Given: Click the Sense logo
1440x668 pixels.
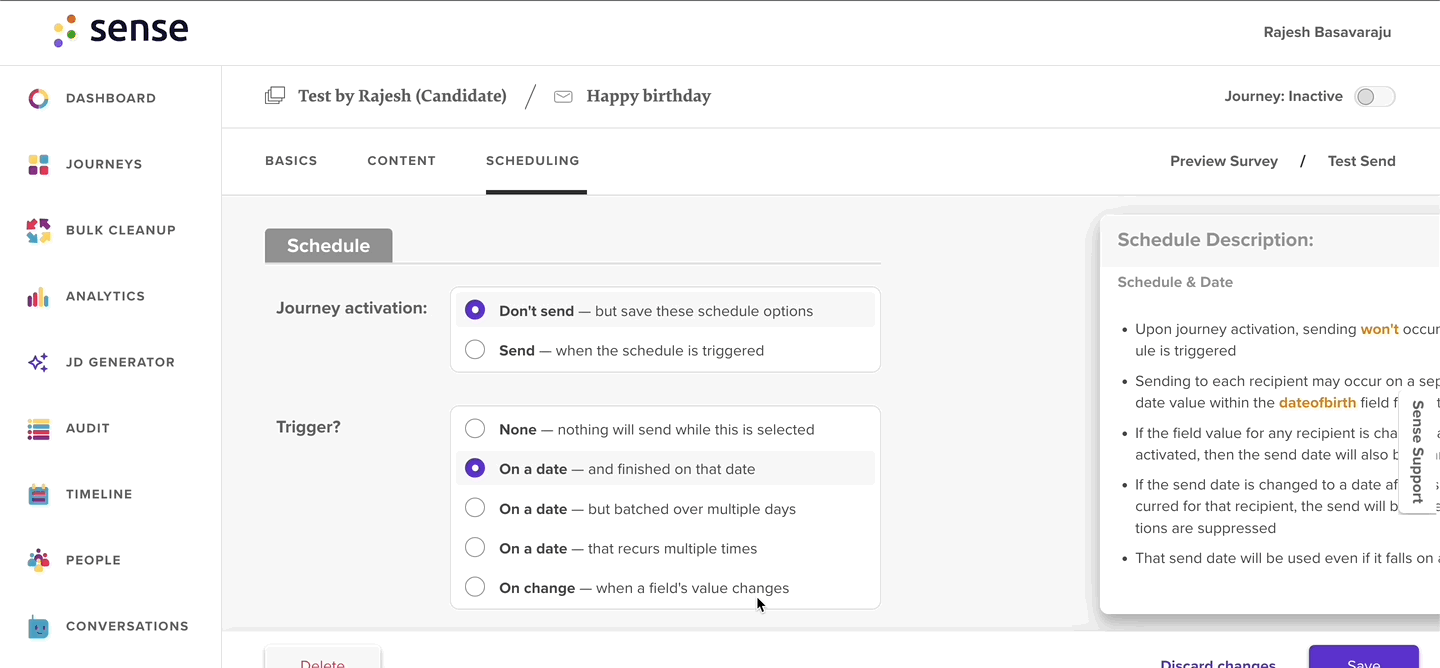Looking at the screenshot, I should (121, 30).
